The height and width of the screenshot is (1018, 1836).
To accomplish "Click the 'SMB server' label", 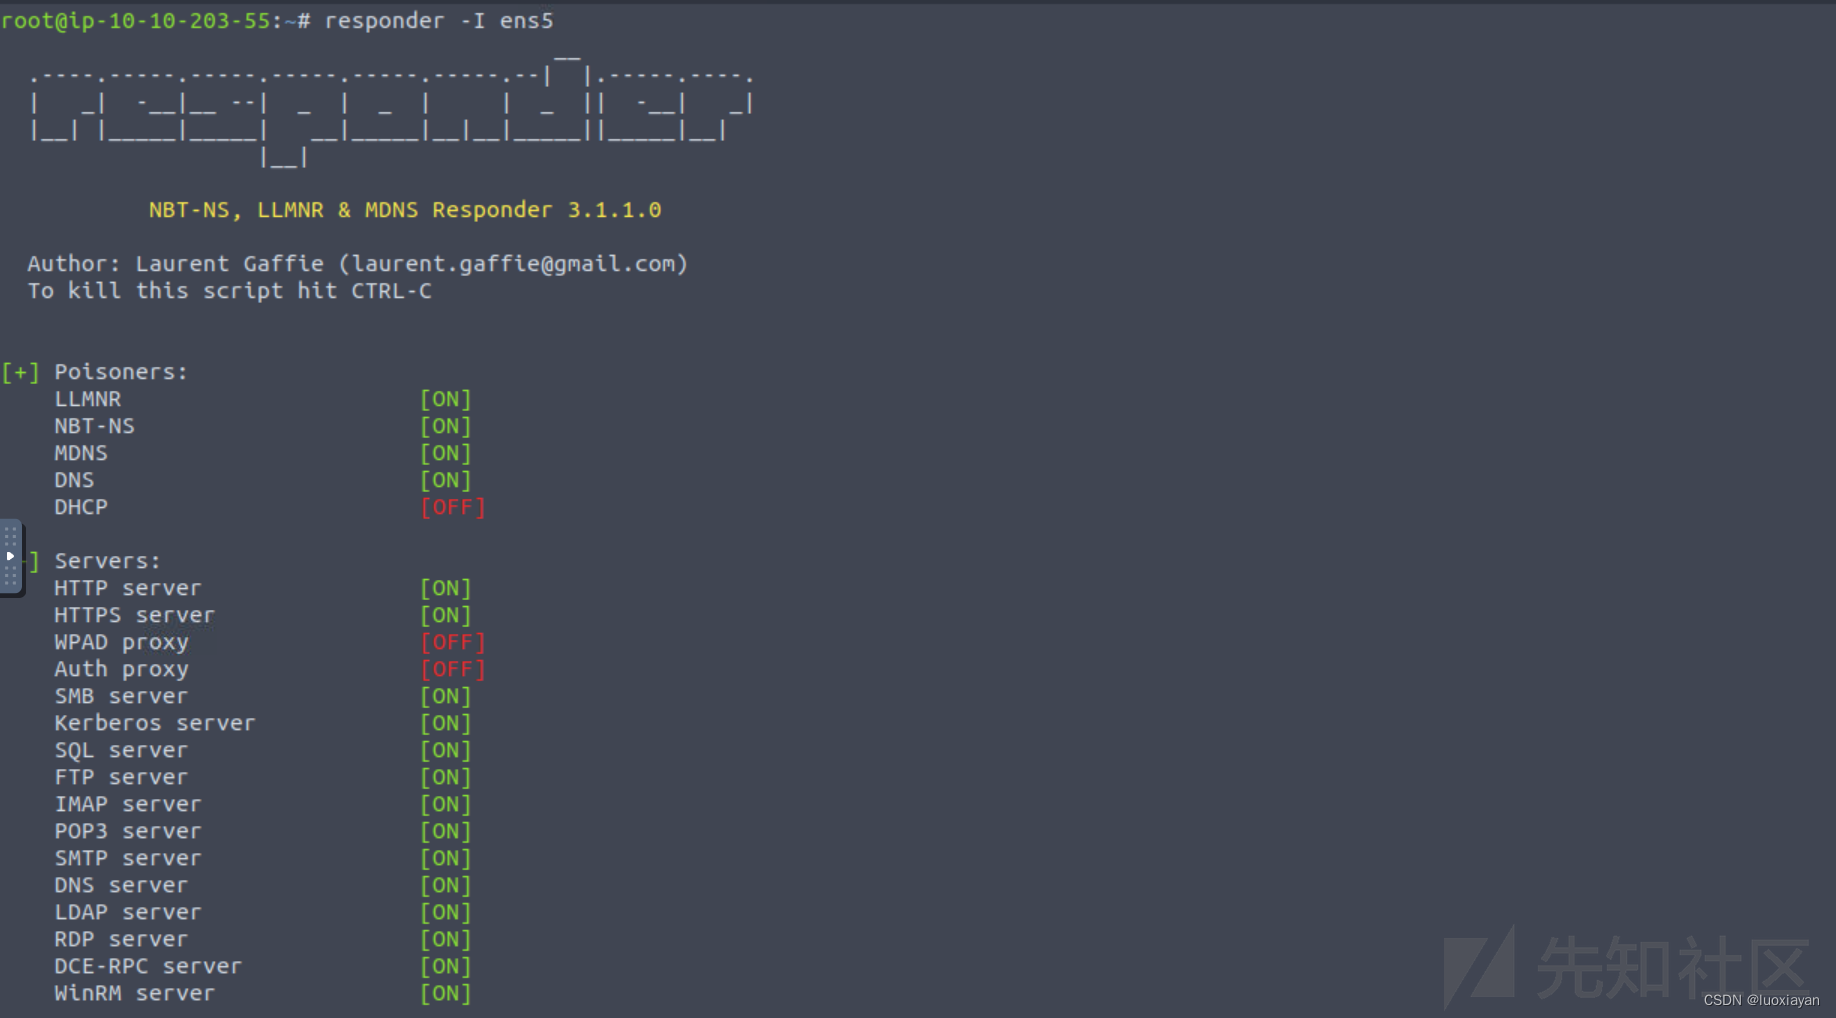I will [x=121, y=696].
